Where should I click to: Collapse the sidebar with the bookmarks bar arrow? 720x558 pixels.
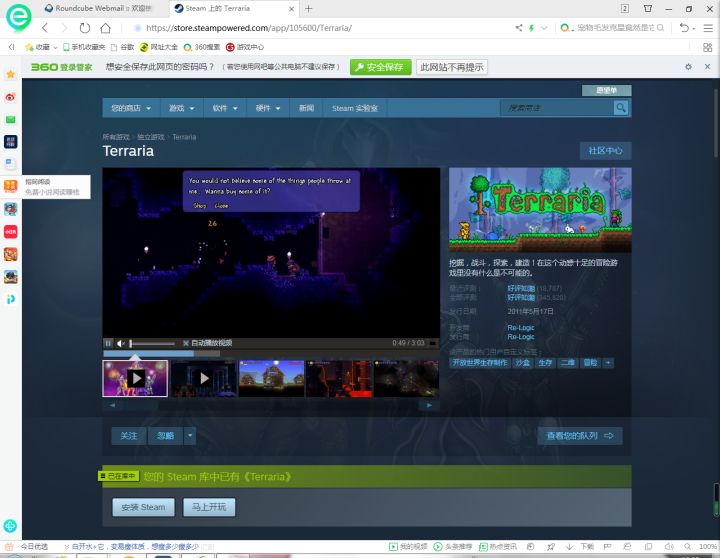(11, 47)
